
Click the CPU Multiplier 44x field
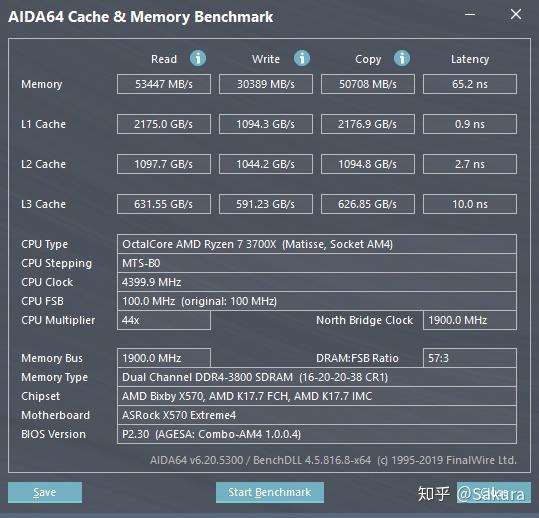pos(164,320)
